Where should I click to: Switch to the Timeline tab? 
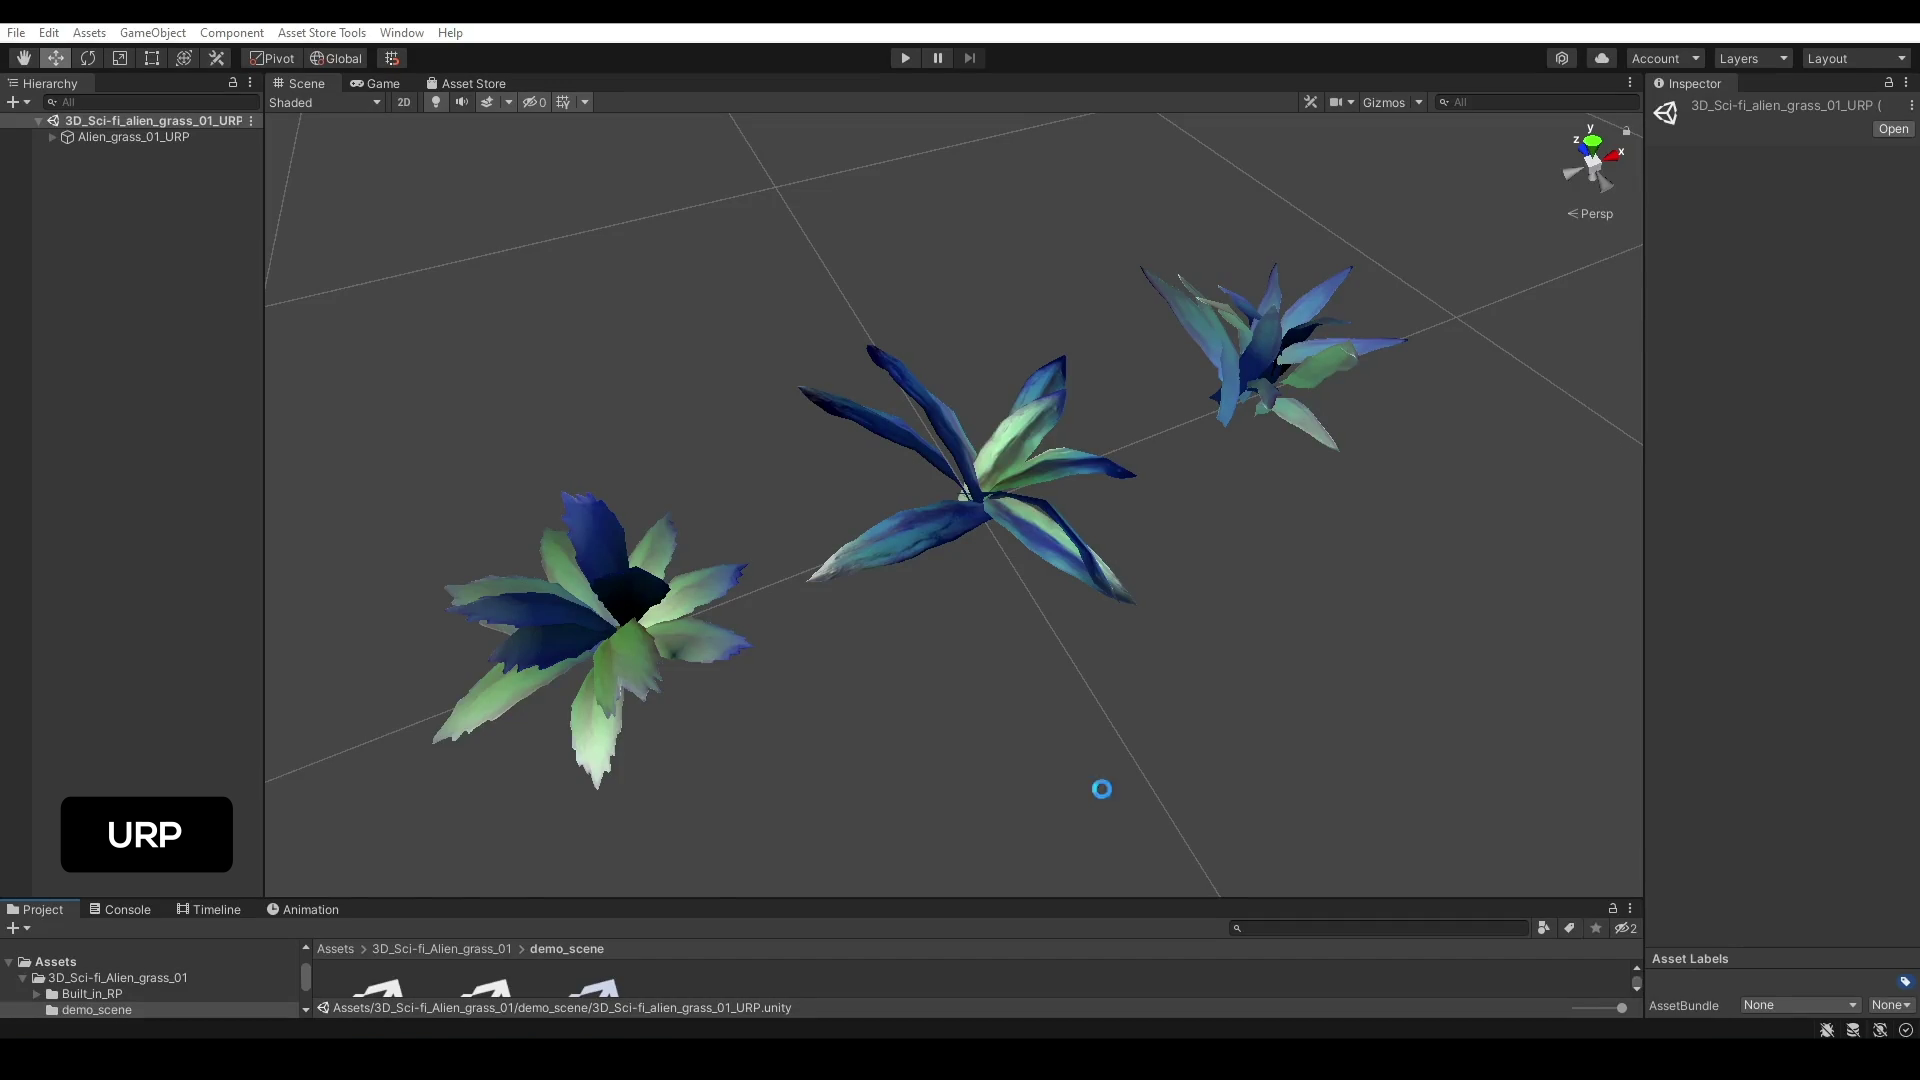209,909
